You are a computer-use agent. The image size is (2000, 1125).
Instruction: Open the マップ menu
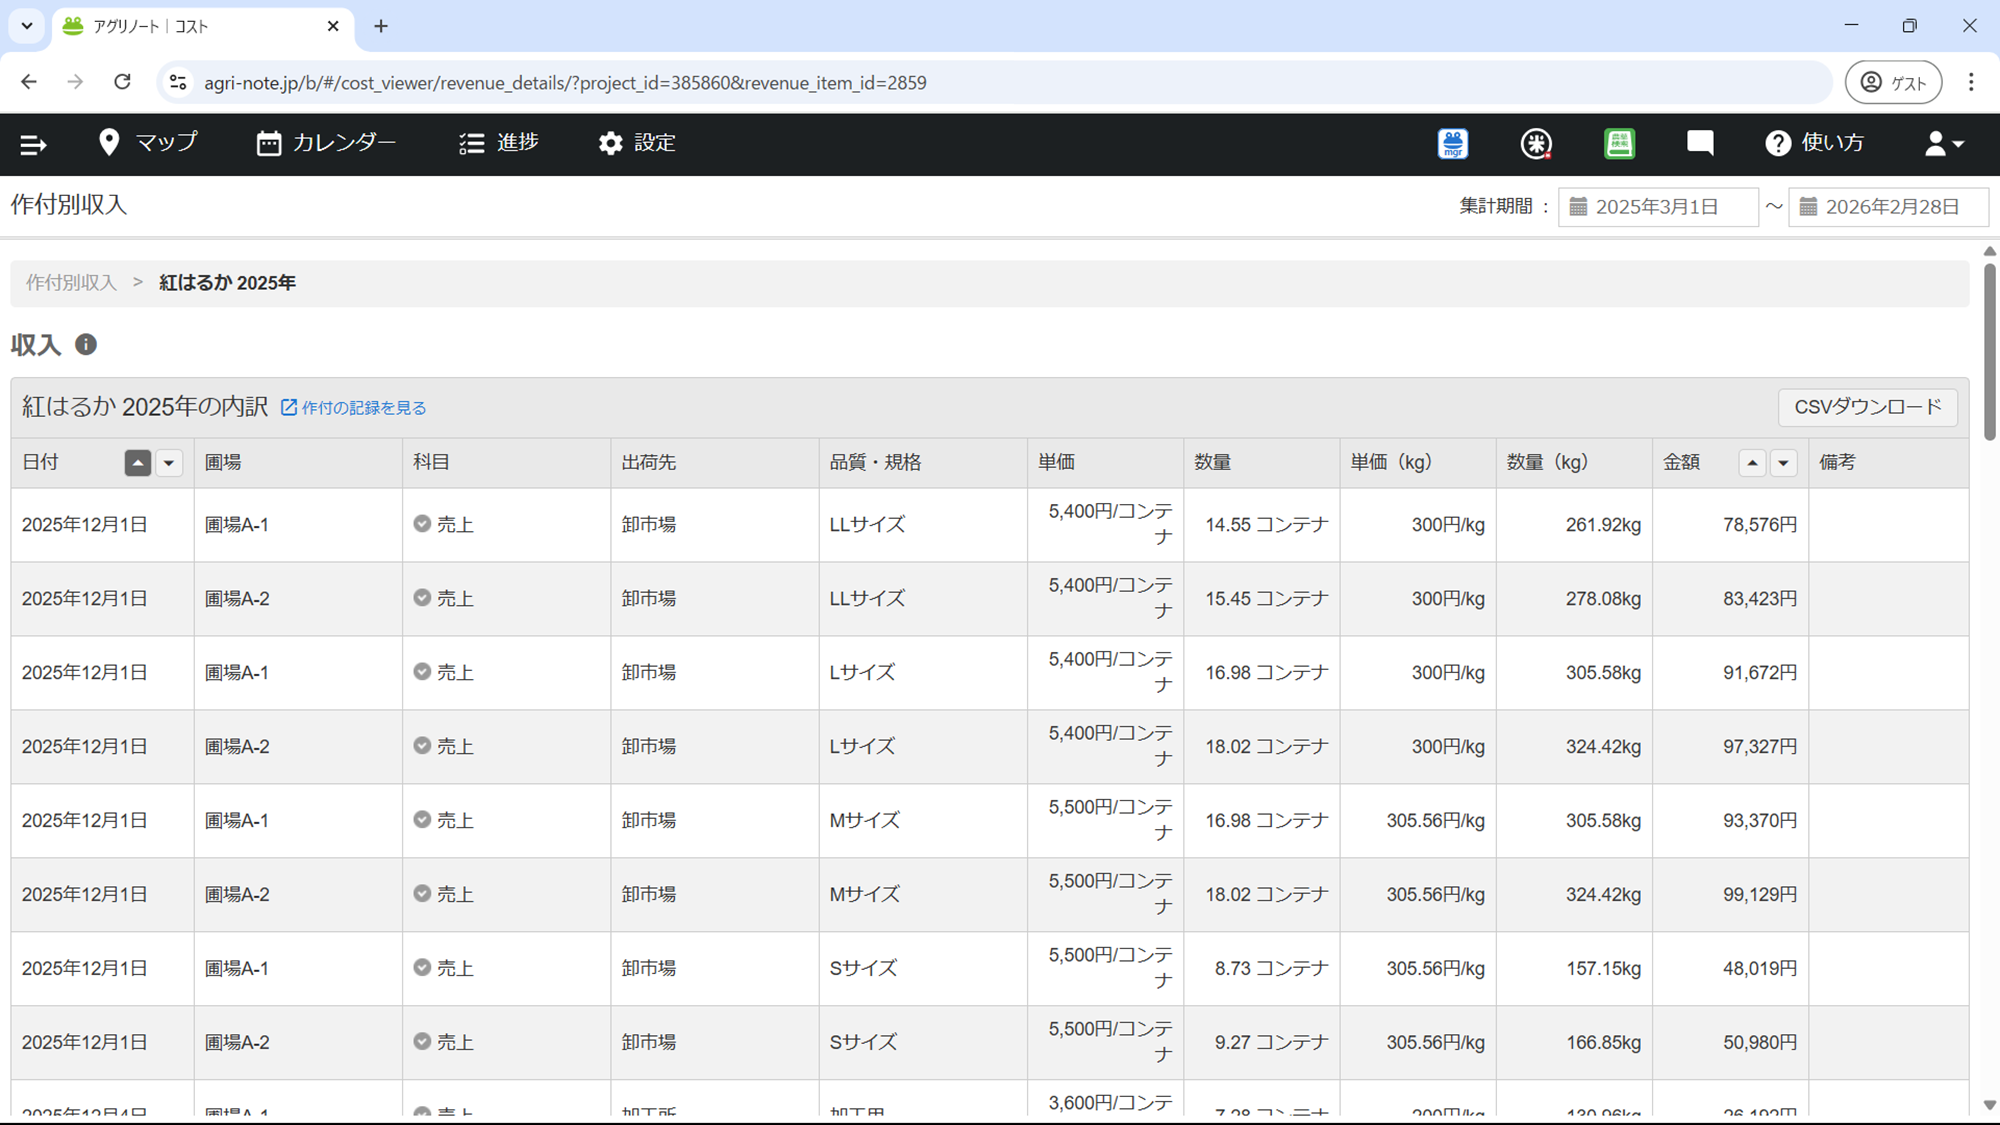click(x=148, y=143)
